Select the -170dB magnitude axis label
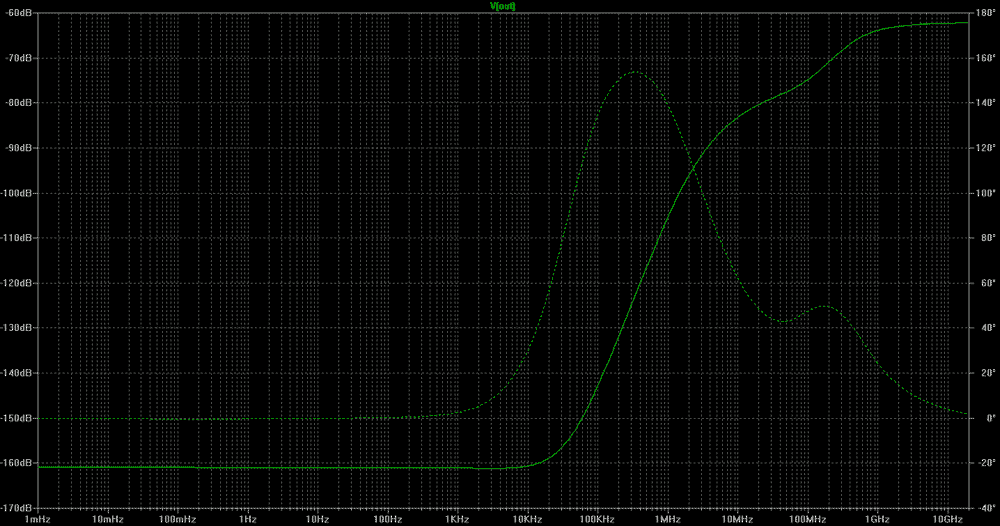The height and width of the screenshot is (526, 1000). 15,508
